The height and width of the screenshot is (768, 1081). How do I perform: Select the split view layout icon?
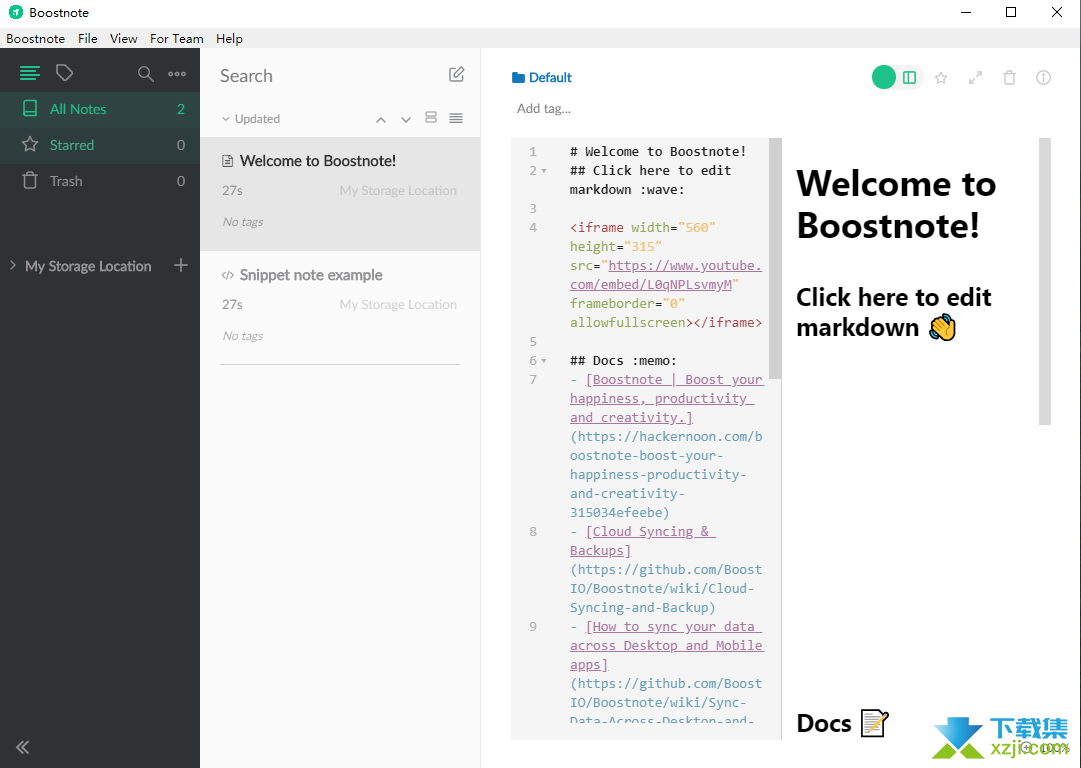(909, 77)
